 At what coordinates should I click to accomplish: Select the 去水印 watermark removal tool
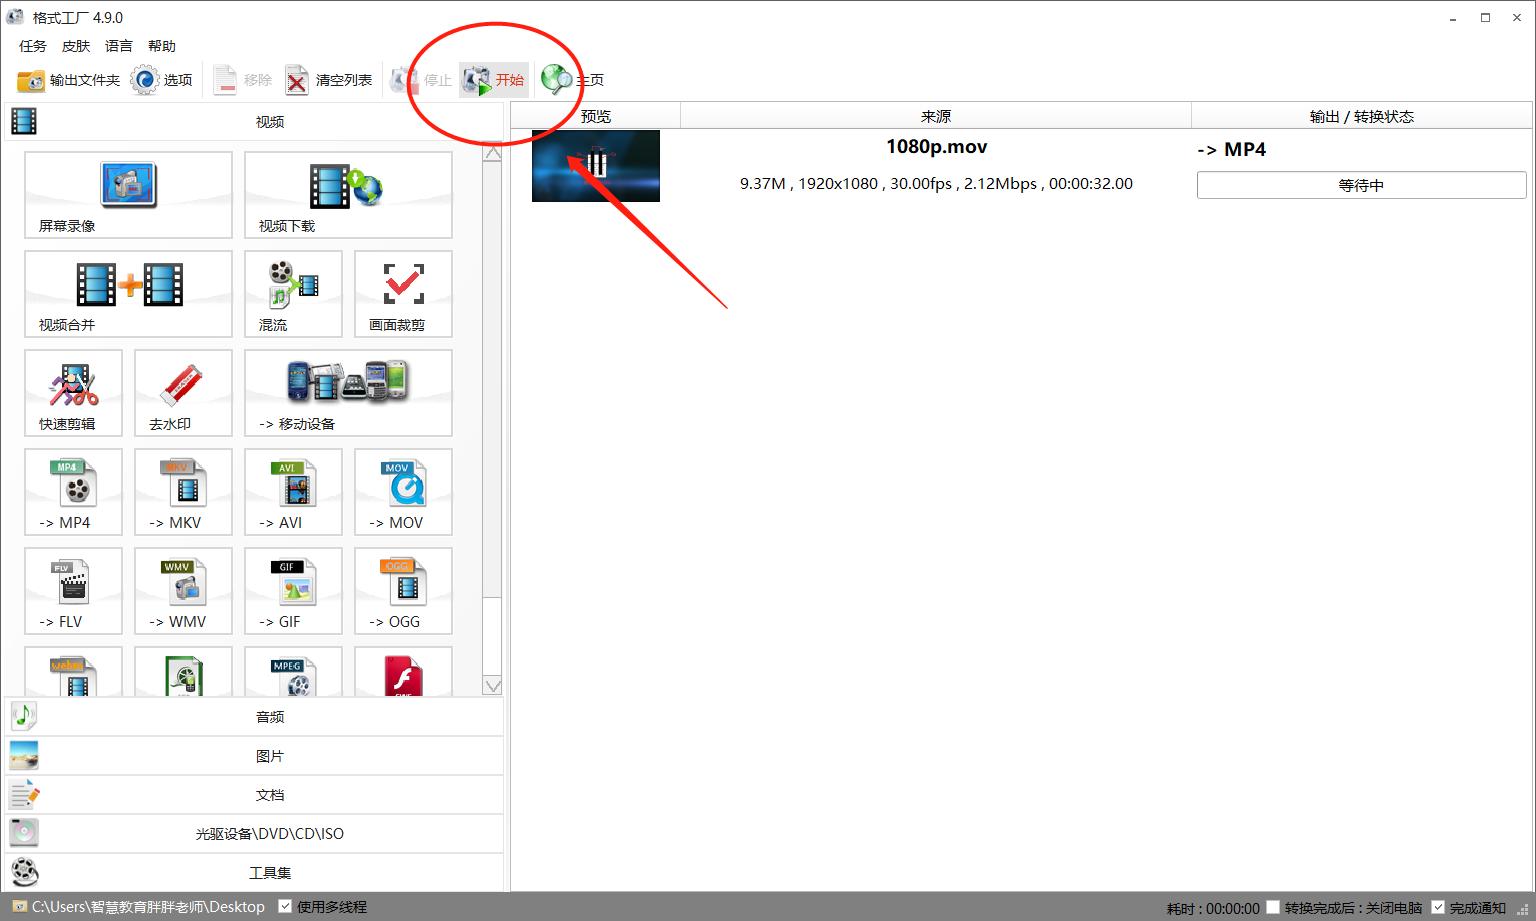point(183,393)
